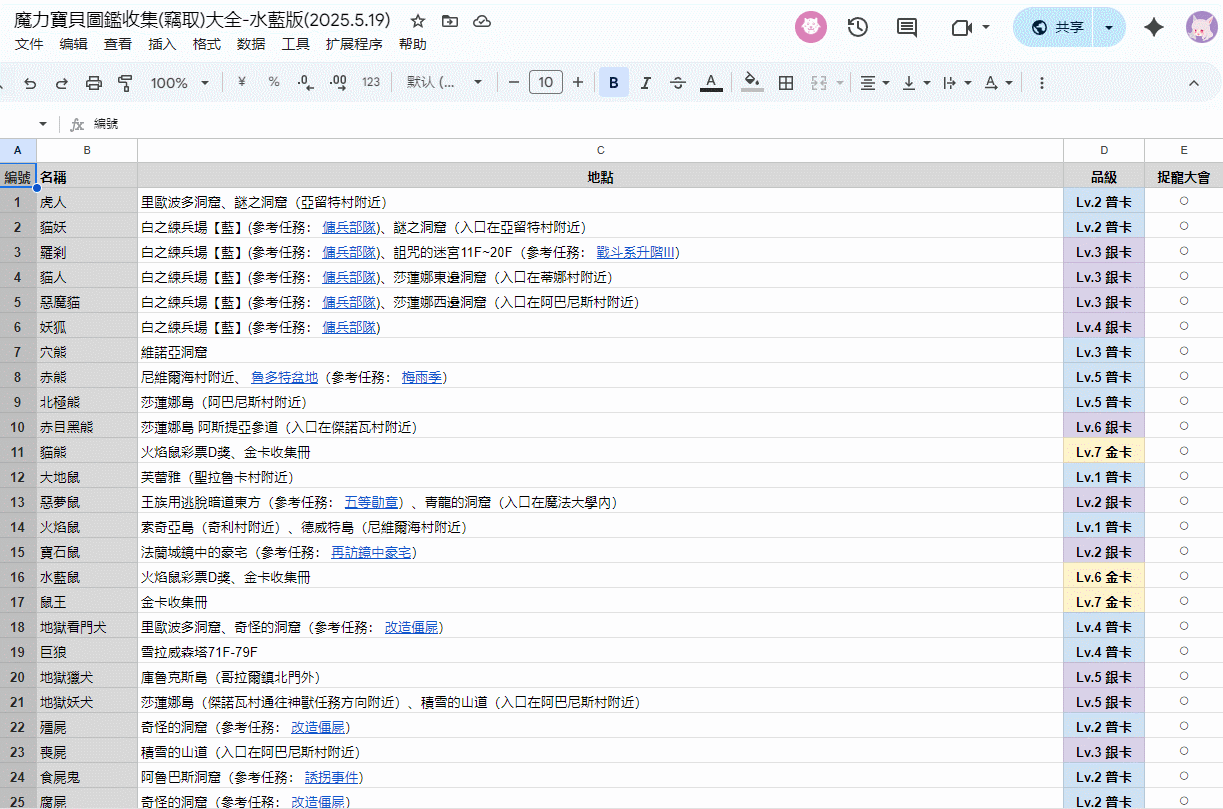
Task: Increase font size with plus button
Action: [577, 82]
